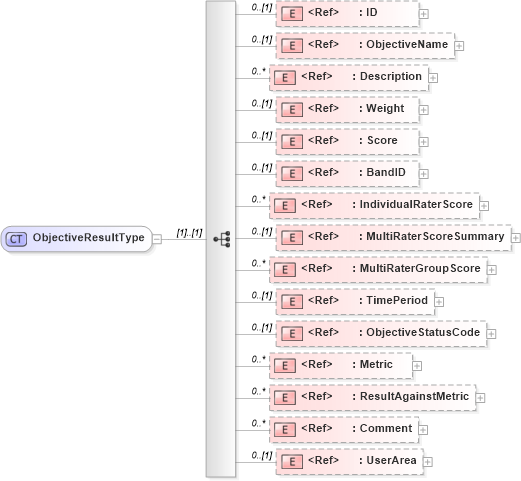Select the UserArea label text

tap(391, 460)
